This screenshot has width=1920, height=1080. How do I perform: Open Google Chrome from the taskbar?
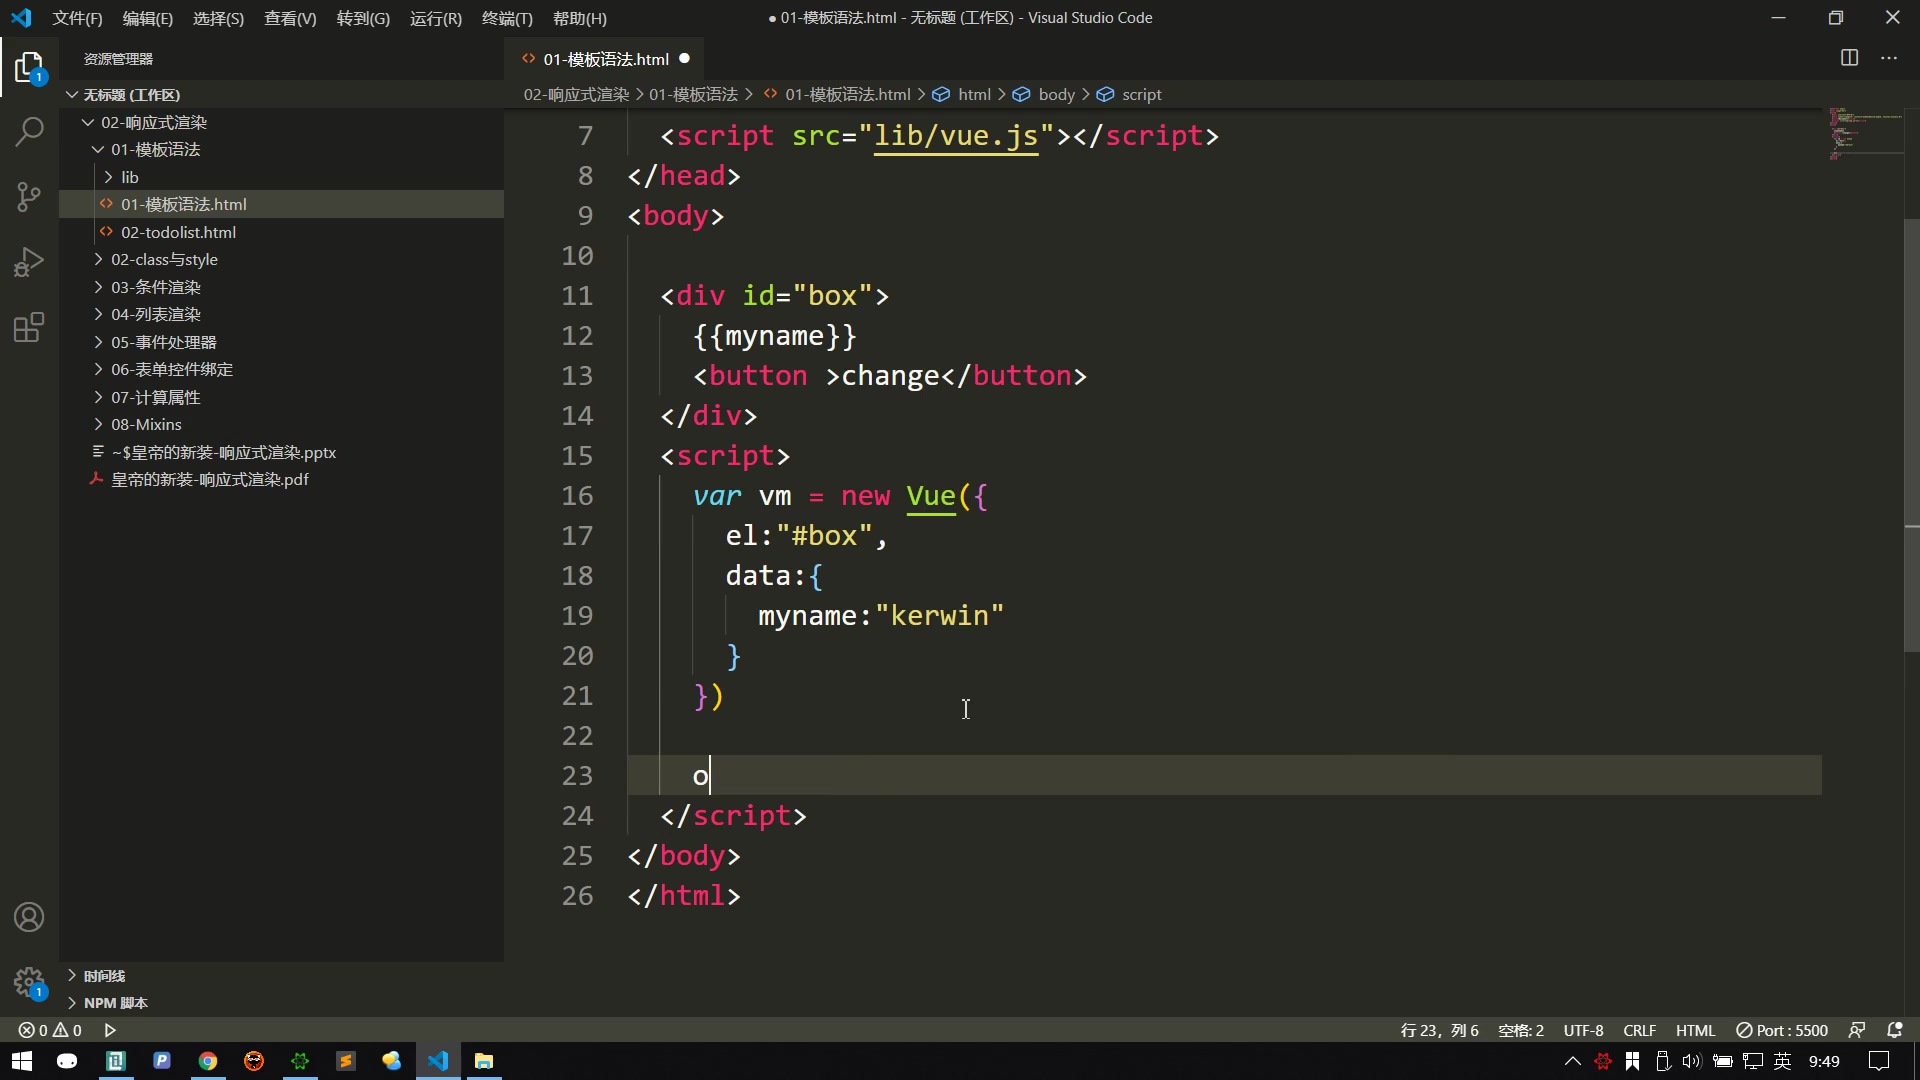click(208, 1061)
